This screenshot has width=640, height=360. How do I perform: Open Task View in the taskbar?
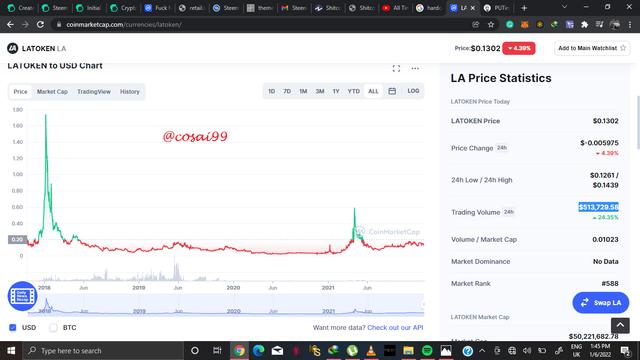217,351
